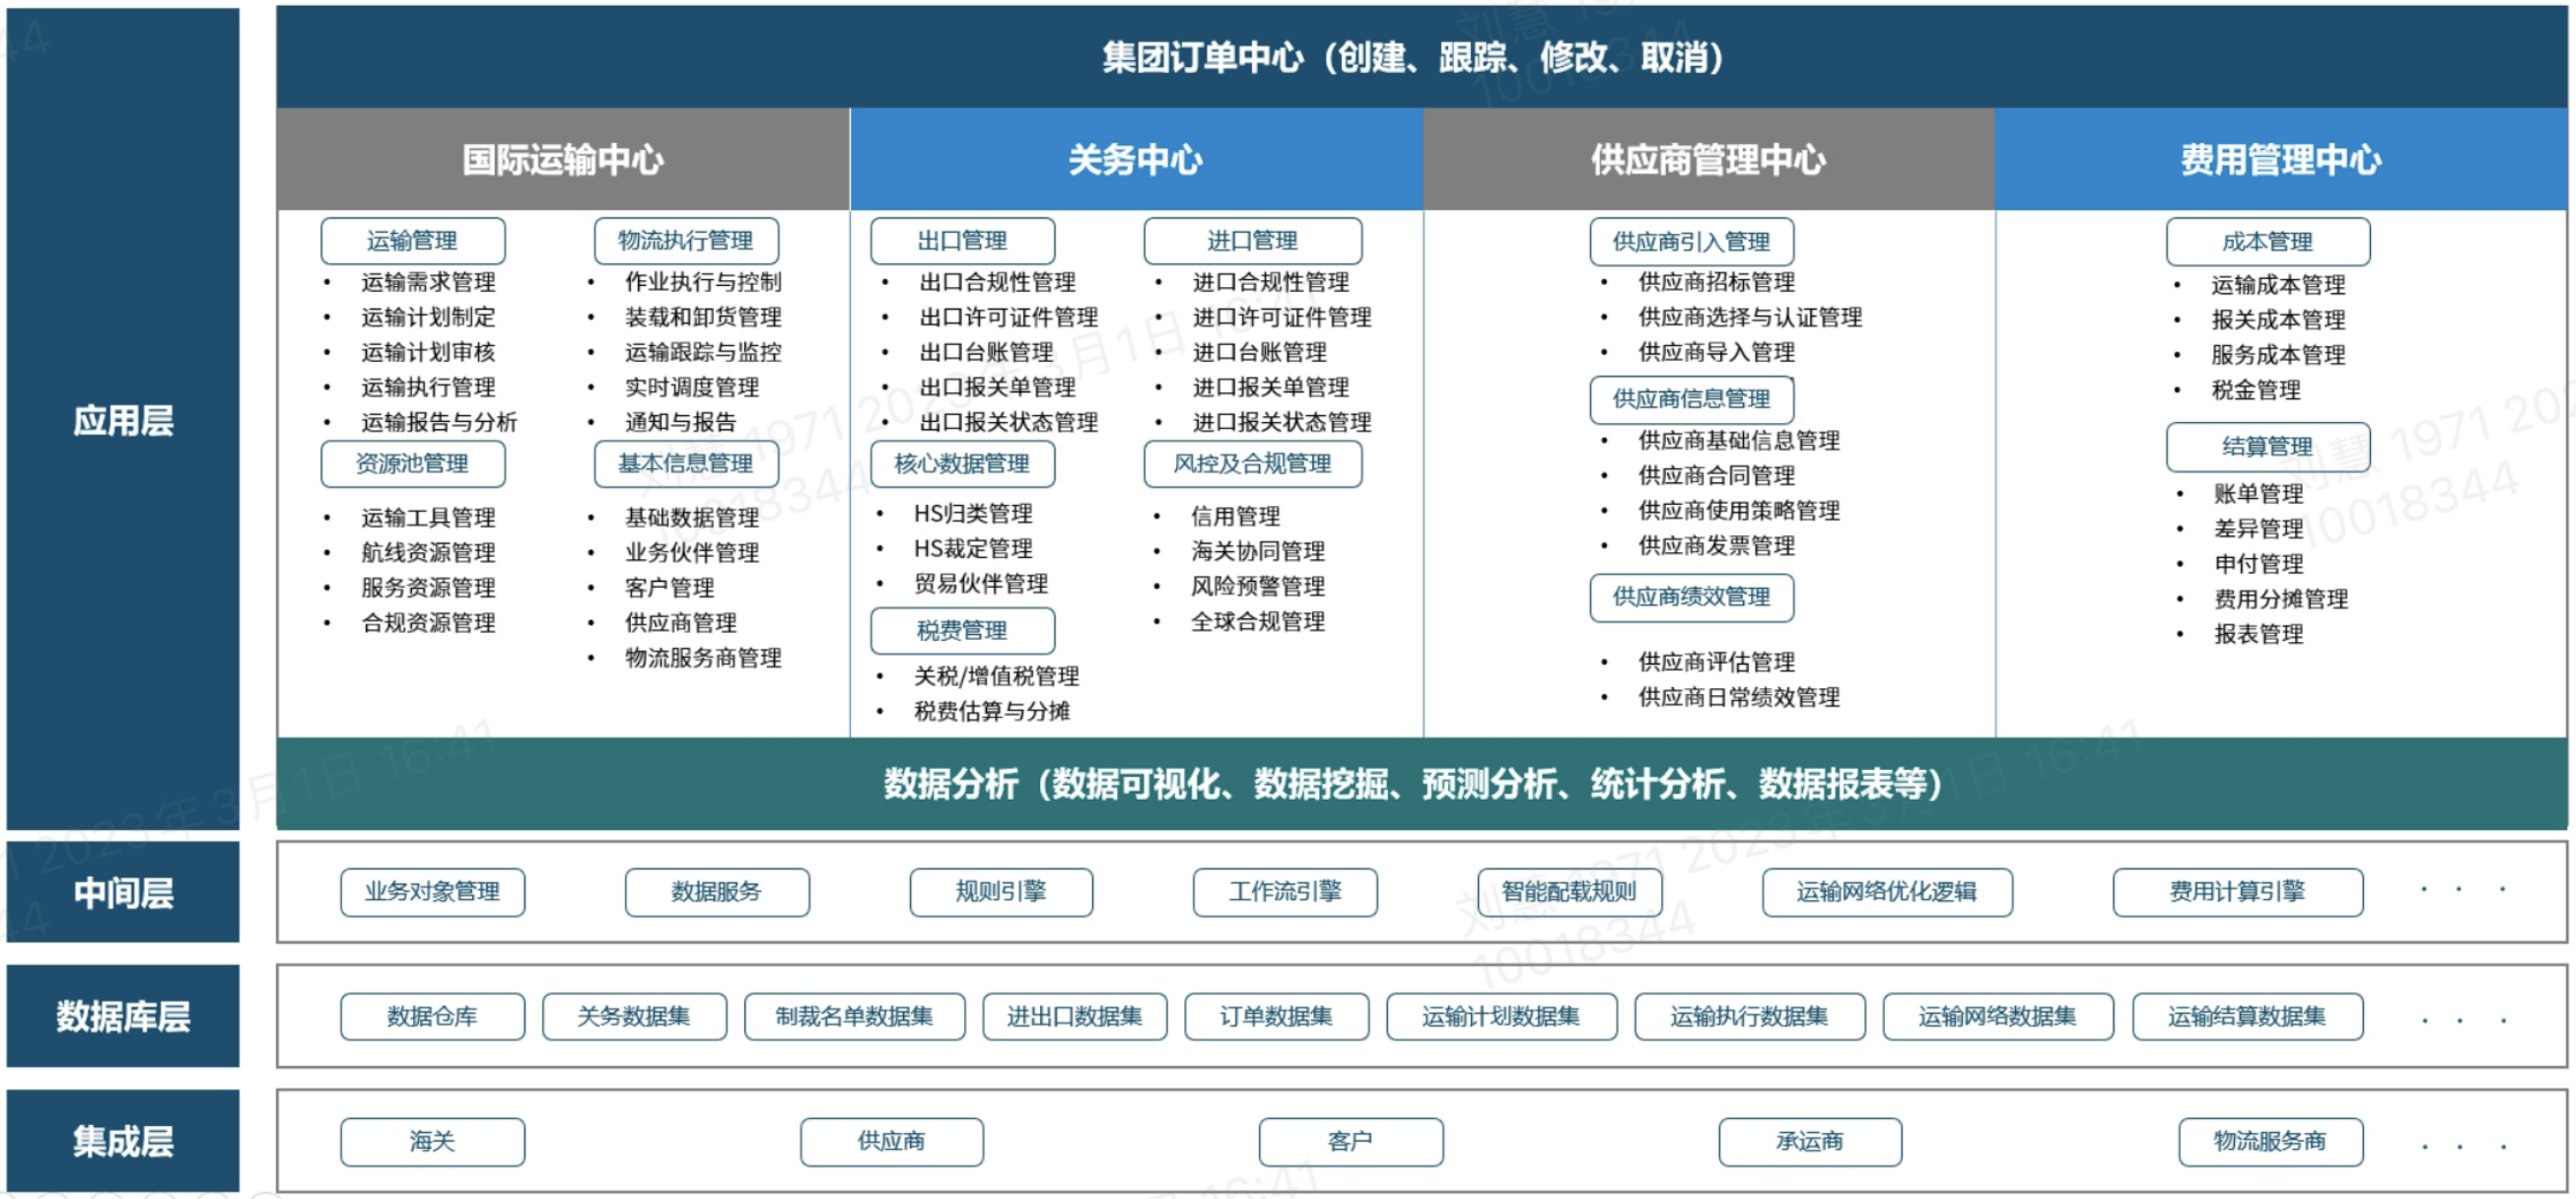
Task: Click the 数据仓库 box
Action: (432, 1017)
